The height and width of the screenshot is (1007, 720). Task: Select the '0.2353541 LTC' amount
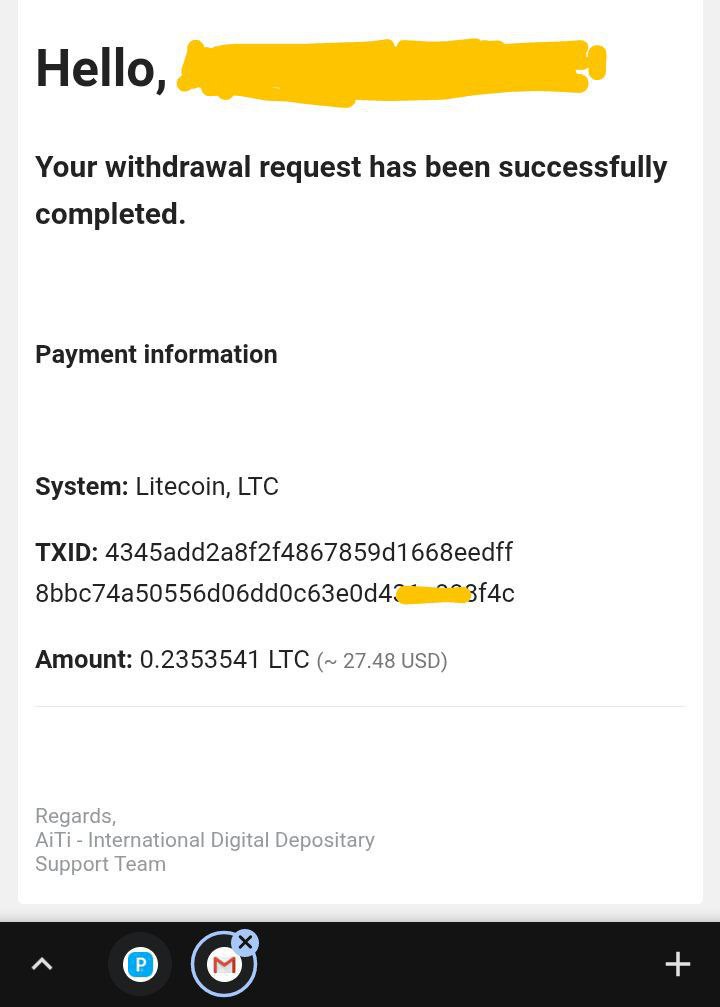point(224,660)
